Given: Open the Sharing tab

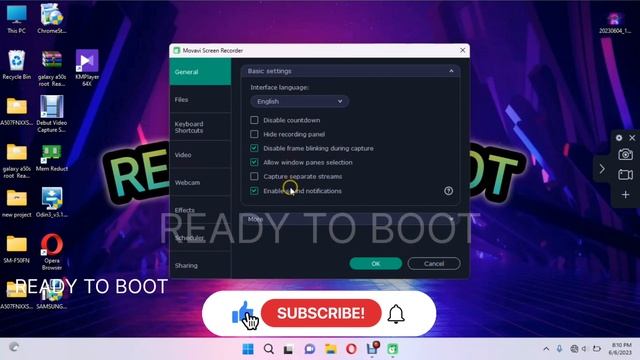Looking at the screenshot, I should pyautogui.click(x=200, y=265).
